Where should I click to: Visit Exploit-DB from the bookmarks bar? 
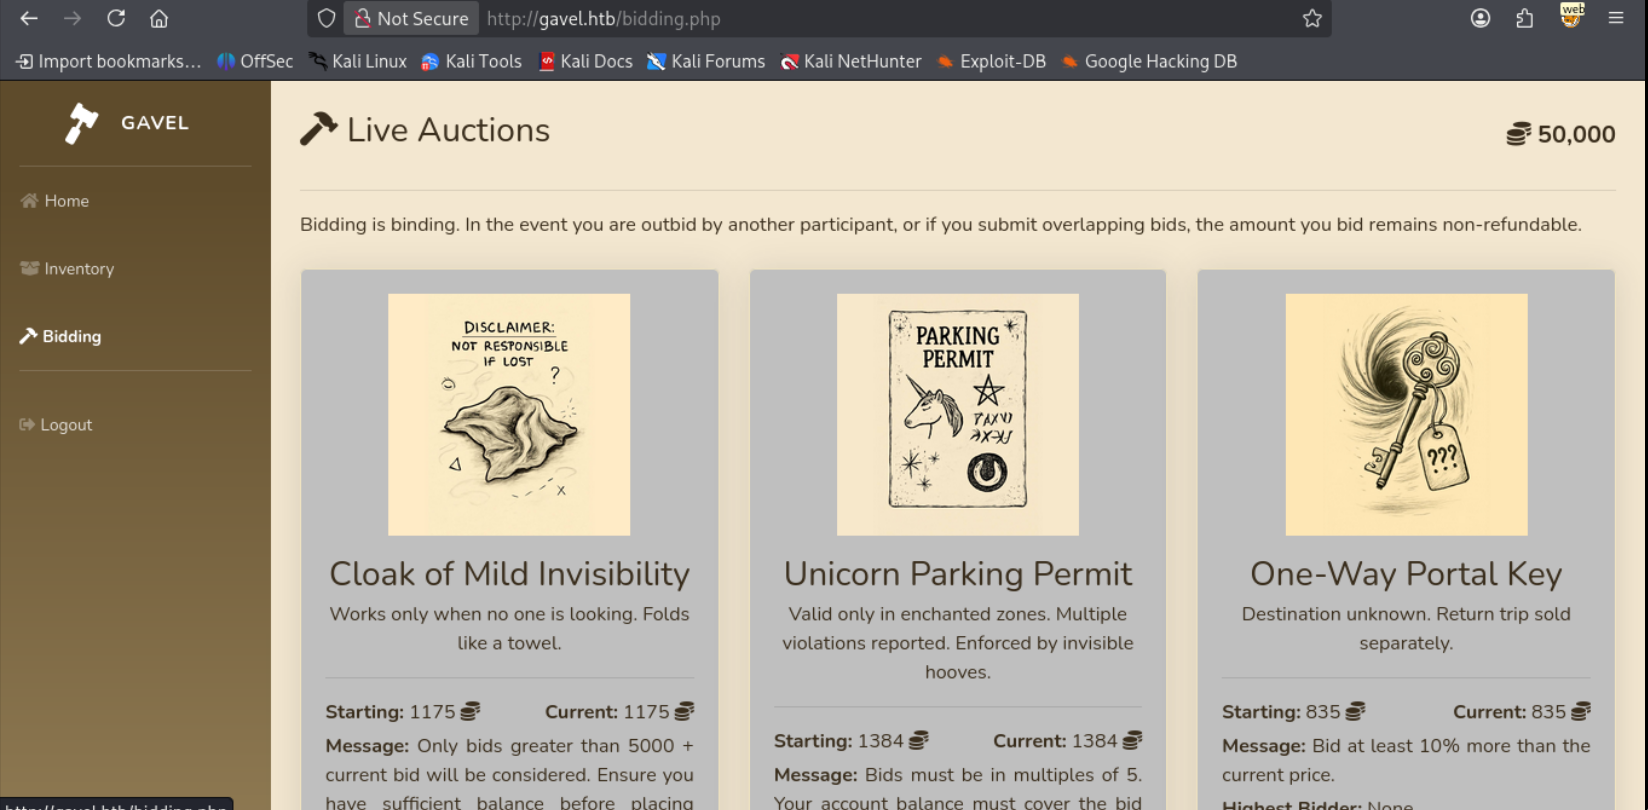[990, 61]
